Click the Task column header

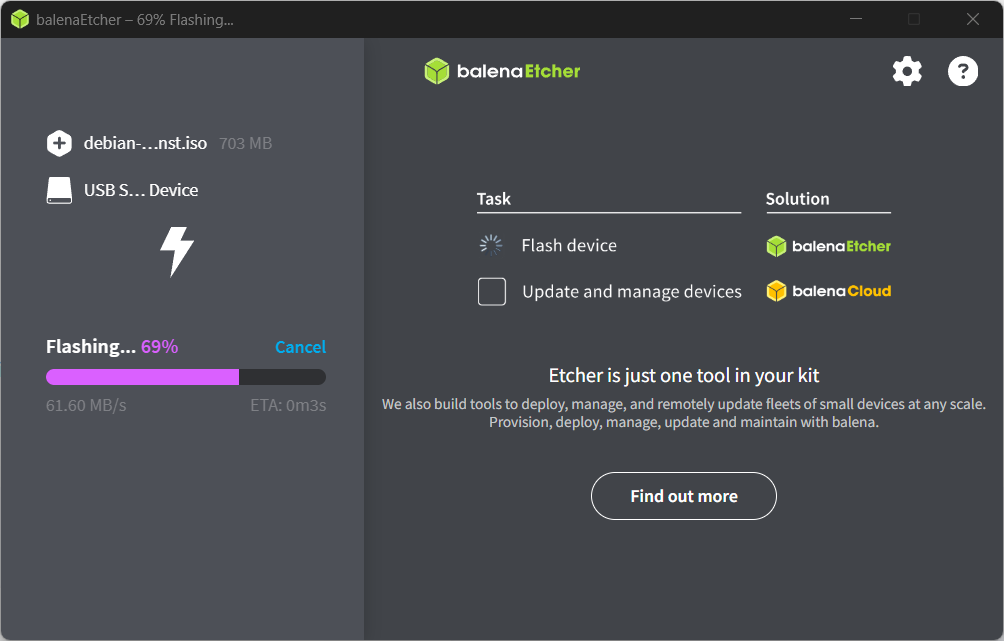494,199
